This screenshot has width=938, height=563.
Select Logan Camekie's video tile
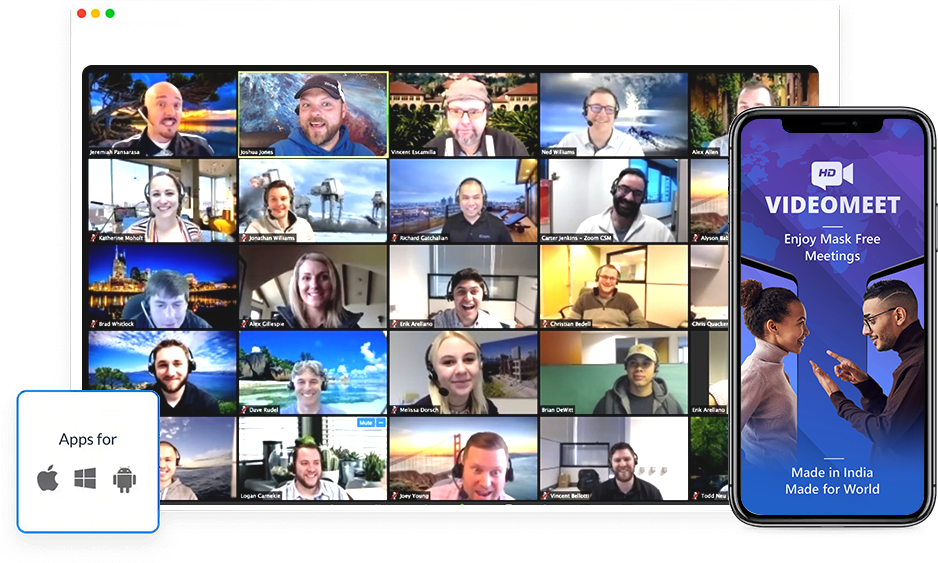click(x=313, y=458)
